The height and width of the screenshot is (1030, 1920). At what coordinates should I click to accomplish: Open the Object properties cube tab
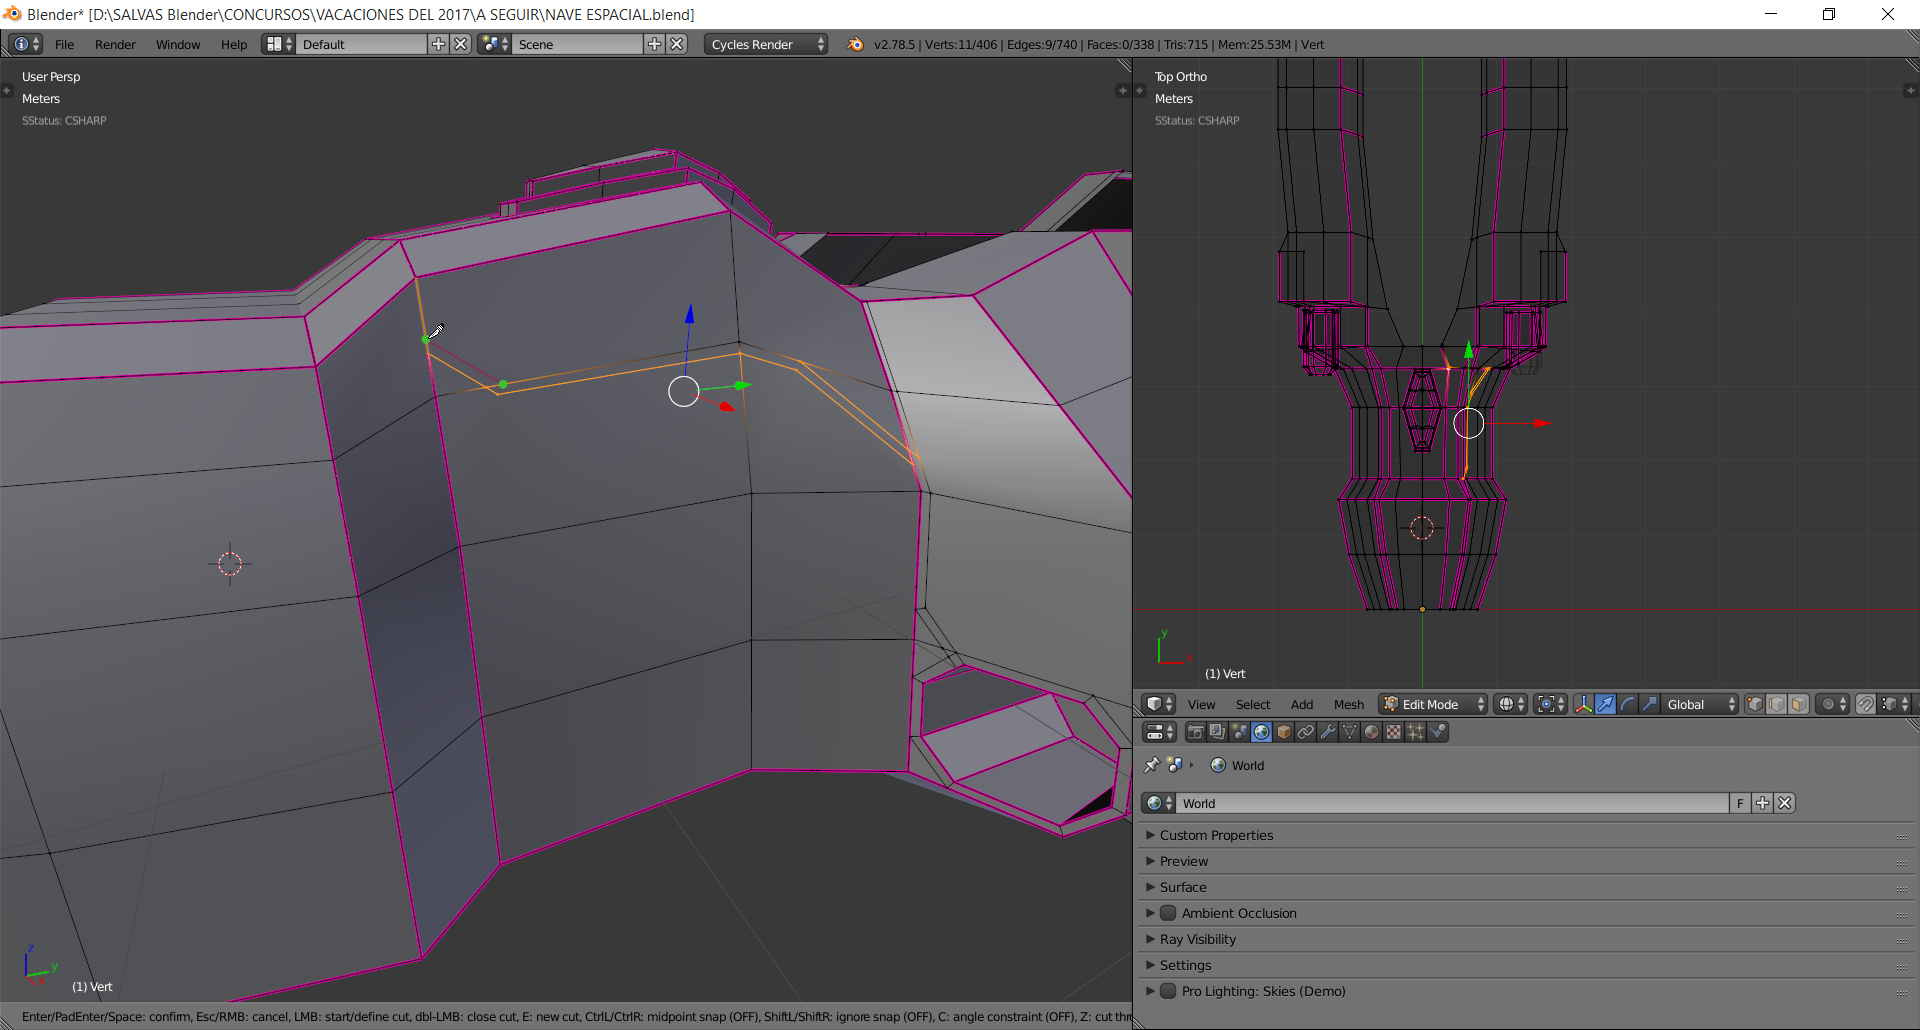pyautogui.click(x=1284, y=732)
